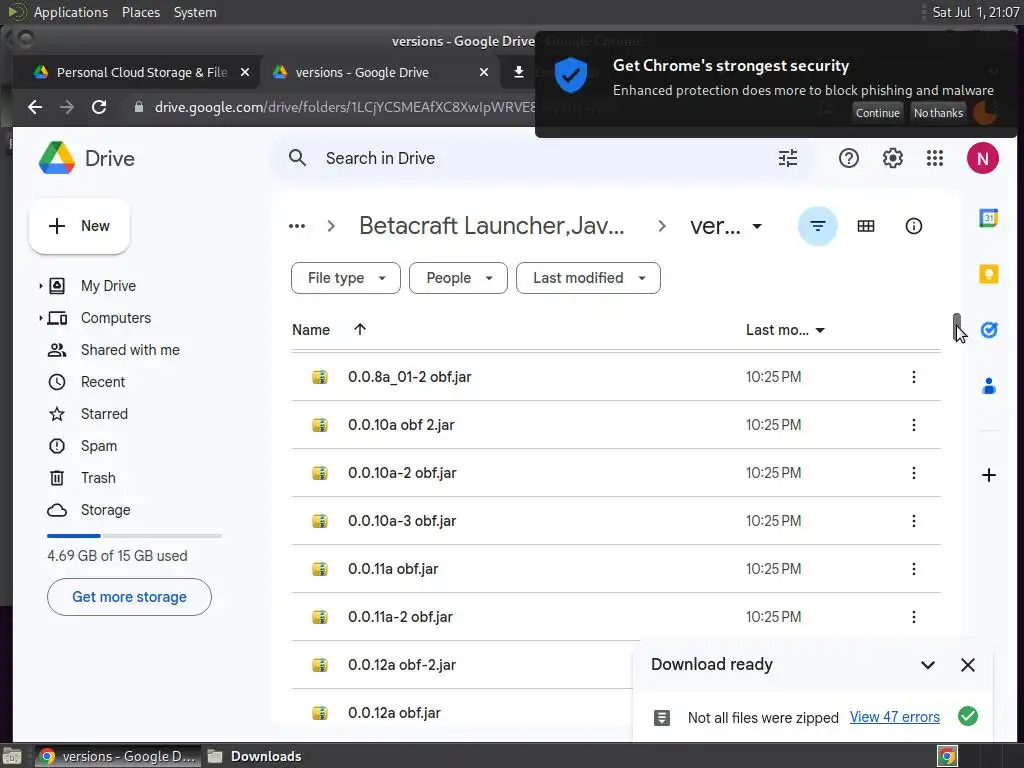This screenshot has width=1024, height=768.
Task: Reverse Name sort direction arrow
Action: [x=360, y=330]
